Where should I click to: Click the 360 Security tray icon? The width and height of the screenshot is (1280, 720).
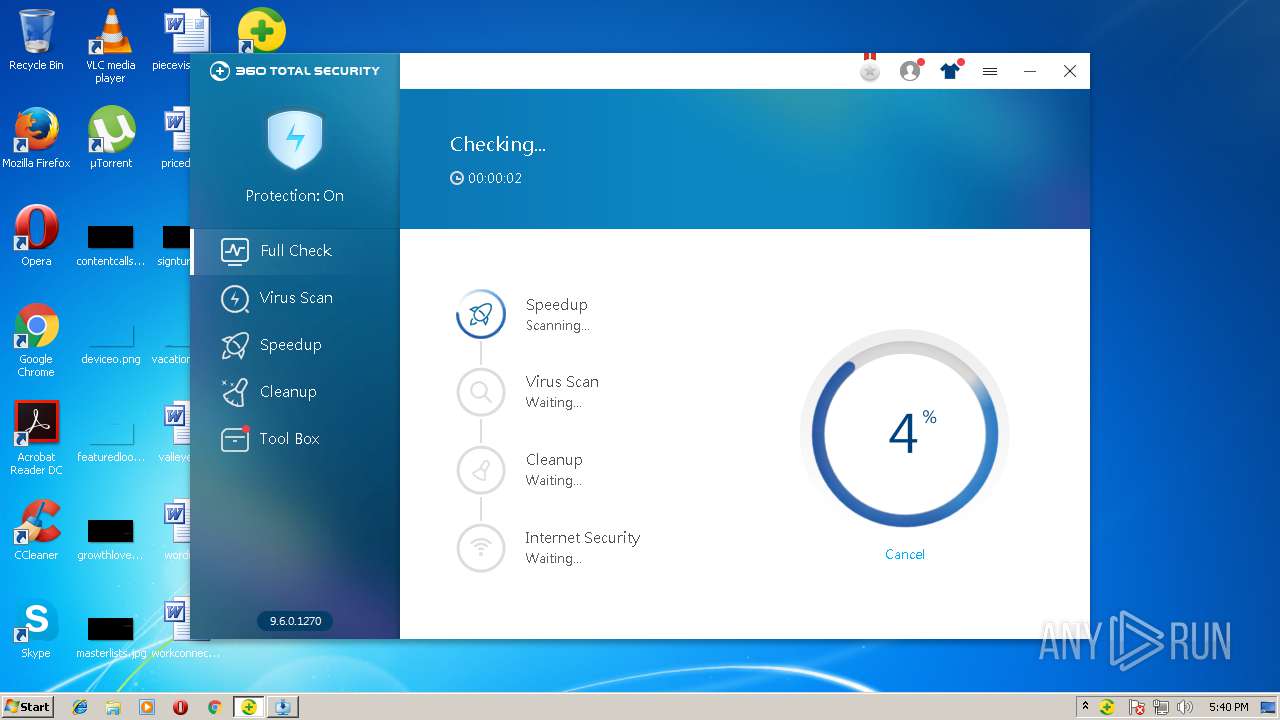coord(1107,707)
